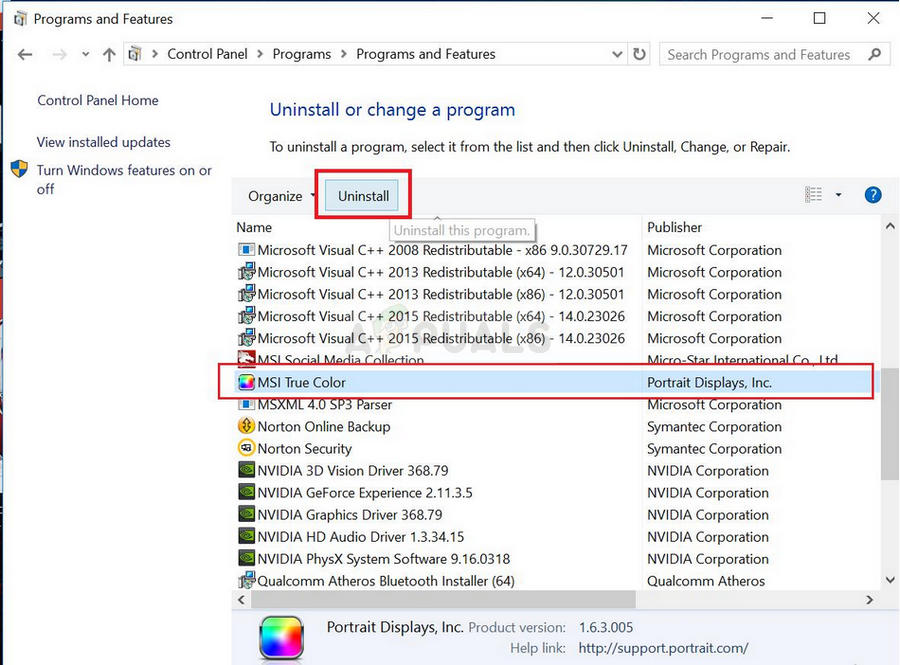Screen dimensions: 900x665
Task: Select Programs and Features breadcrumb
Action: click(x=425, y=54)
